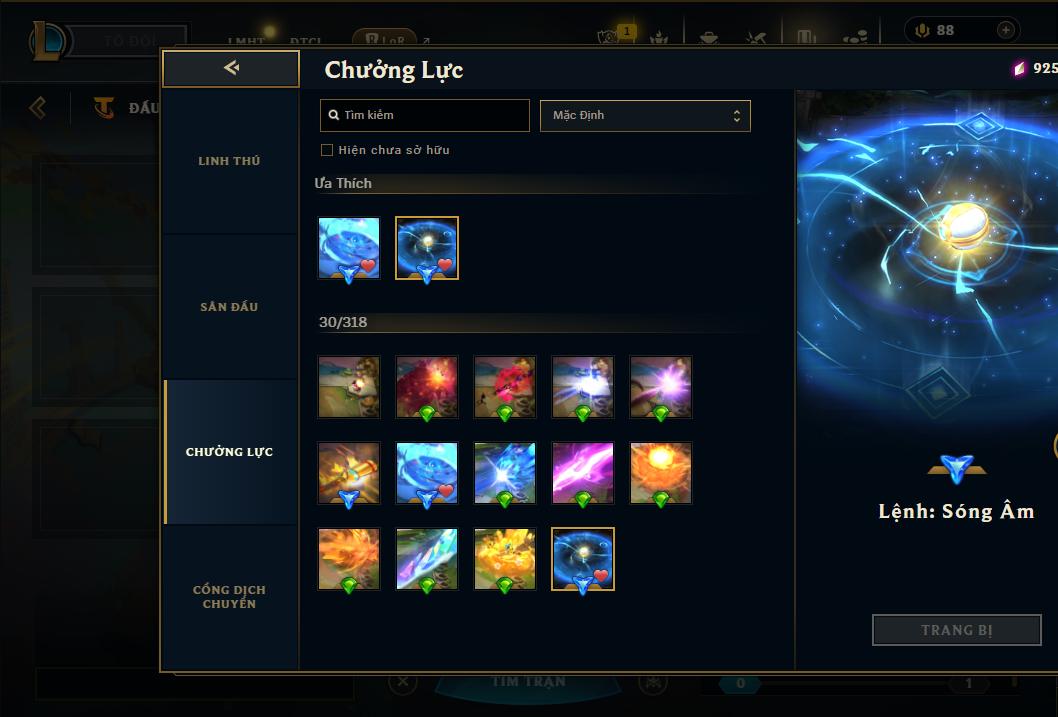Screen dimensions: 1058x717
Task: Click the Tìm kiếm search field
Action: coord(424,115)
